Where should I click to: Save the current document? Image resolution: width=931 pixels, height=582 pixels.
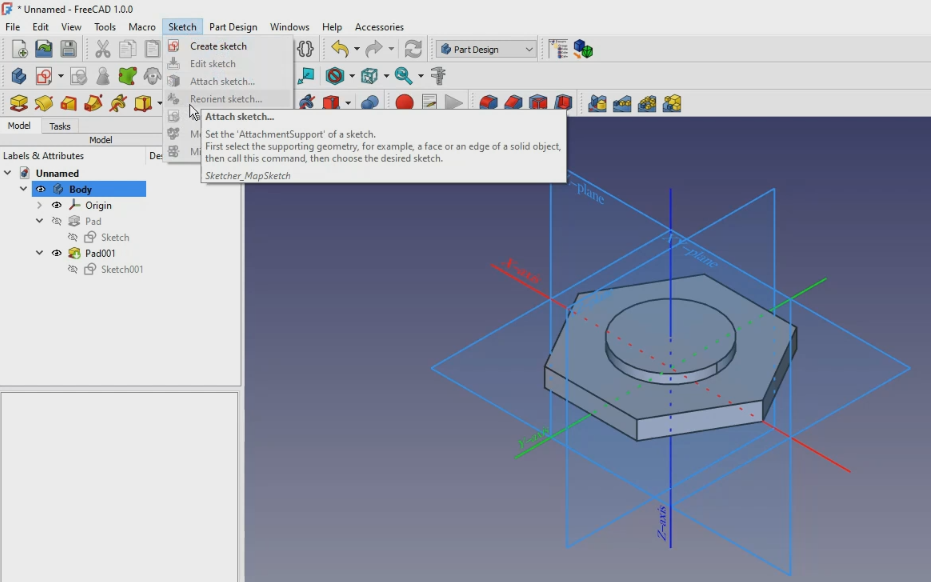point(68,47)
